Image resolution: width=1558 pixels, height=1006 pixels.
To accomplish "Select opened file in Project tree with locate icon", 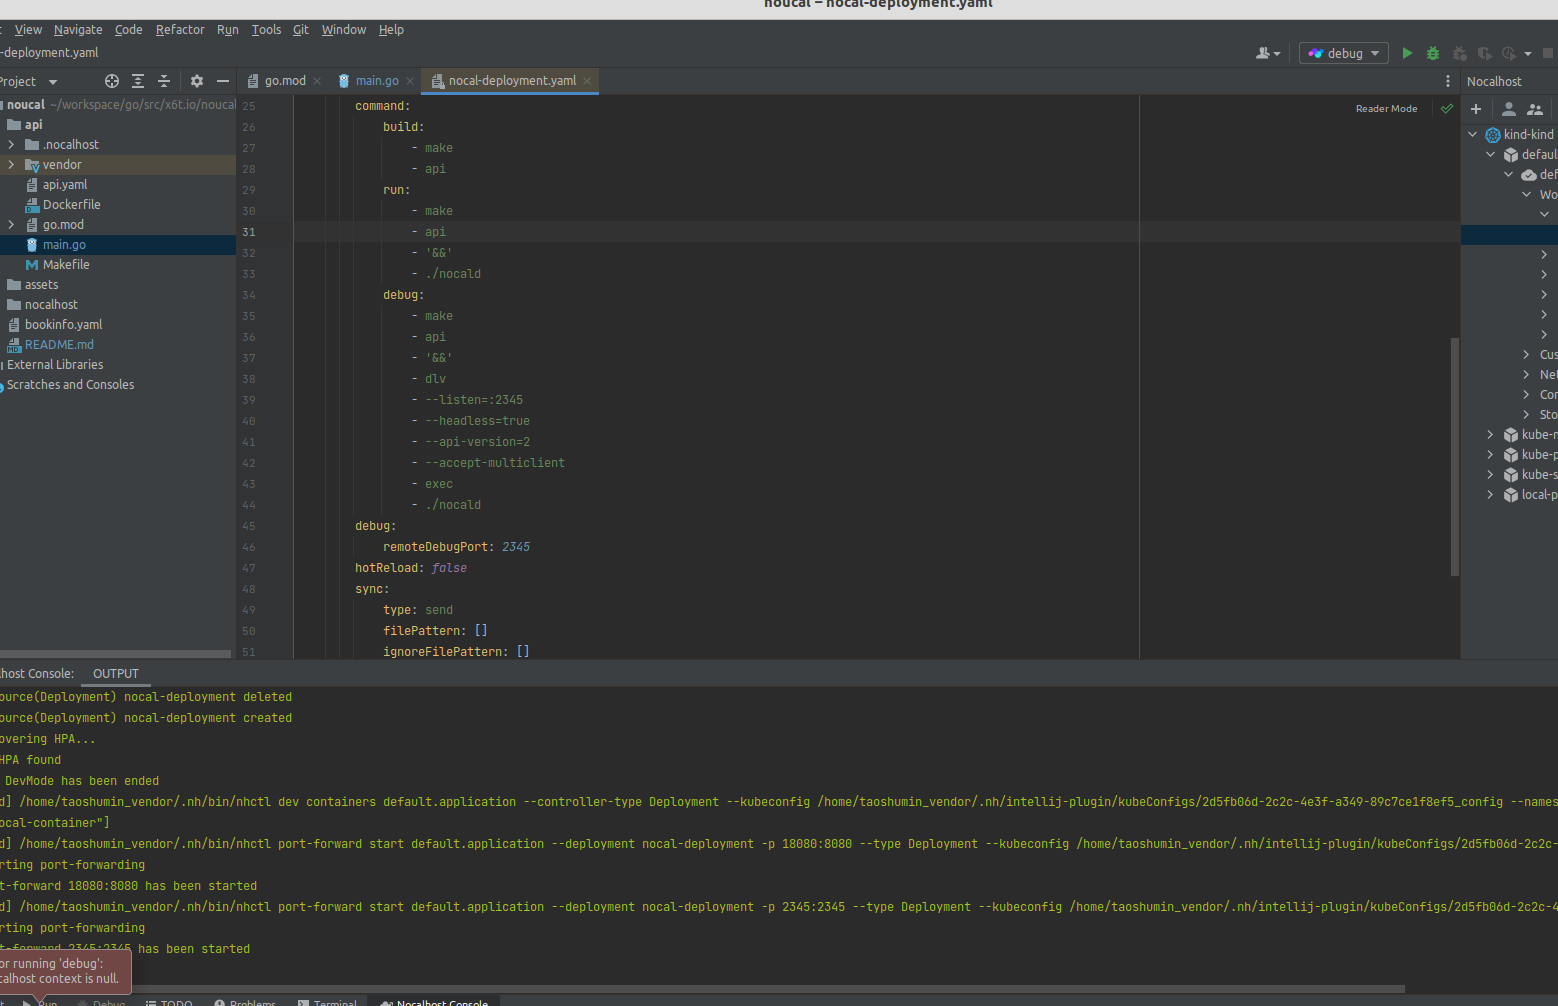I will tap(111, 81).
